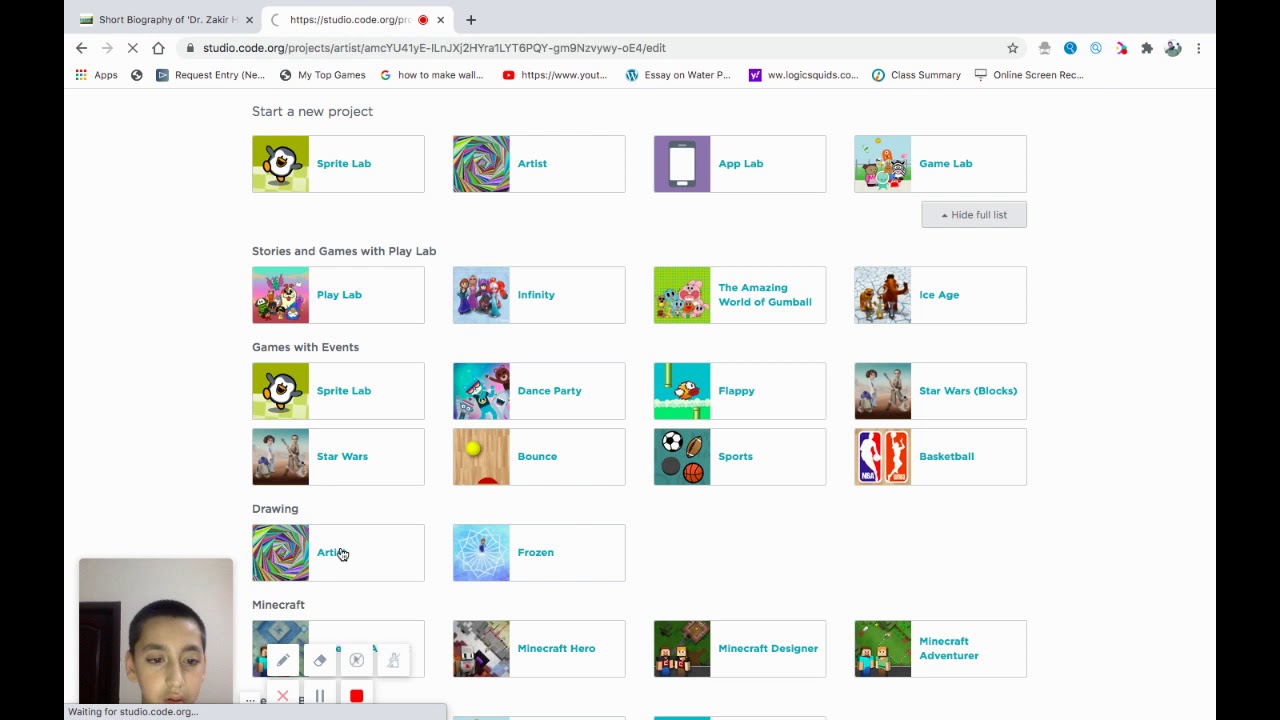Open the YouTube bookmark
Screen dimensions: 1280x720
[x=555, y=75]
